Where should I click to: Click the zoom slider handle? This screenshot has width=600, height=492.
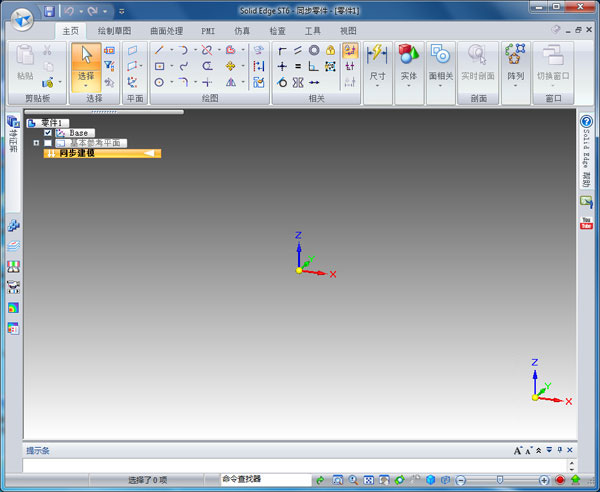tap(499, 480)
